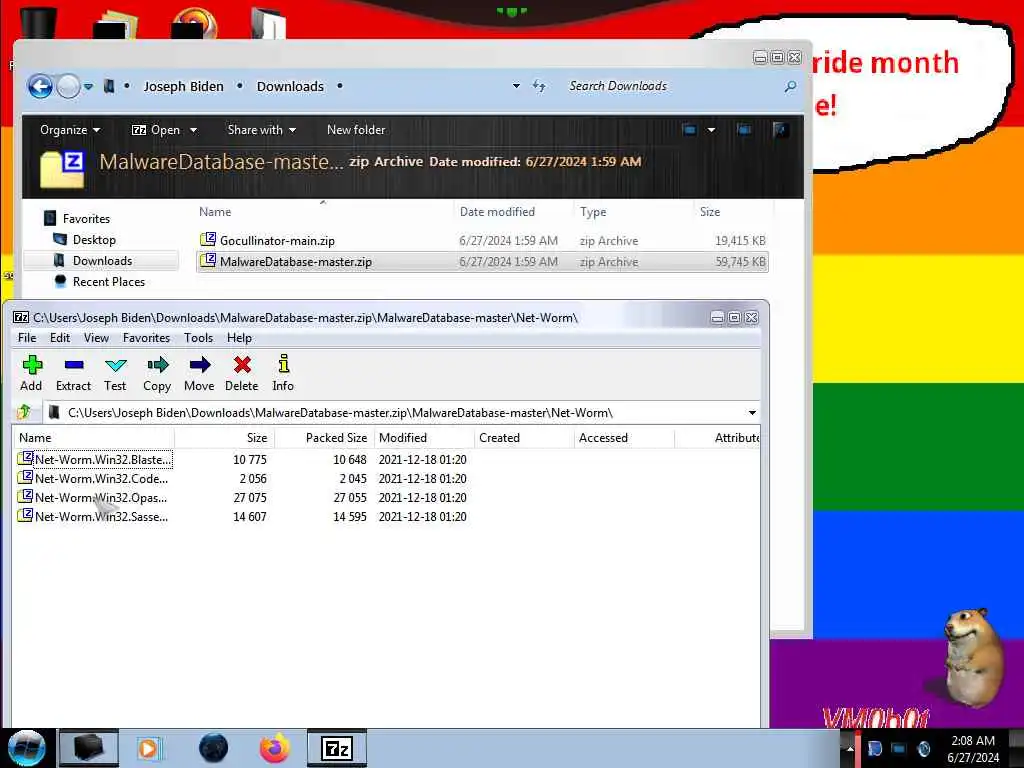This screenshot has width=1024, height=768.
Task: Click Back arrow in Explorer window
Action: coord(40,86)
